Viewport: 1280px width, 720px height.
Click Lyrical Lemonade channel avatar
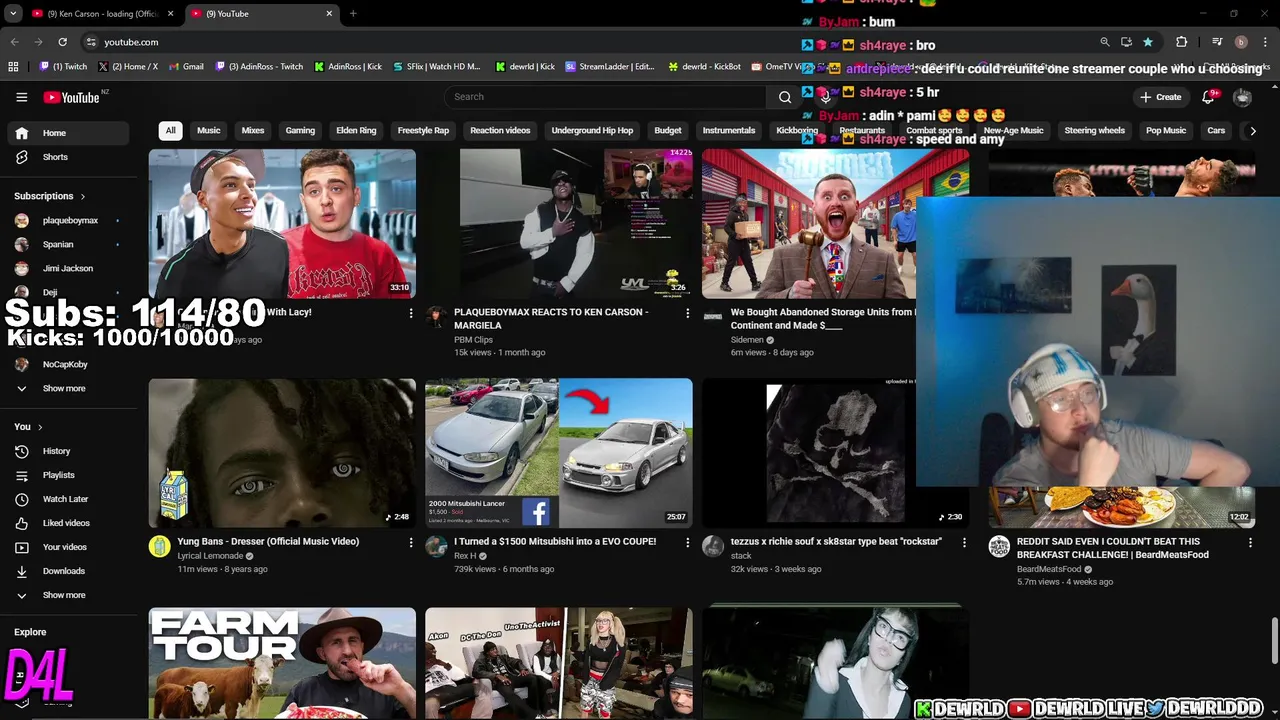click(x=160, y=546)
